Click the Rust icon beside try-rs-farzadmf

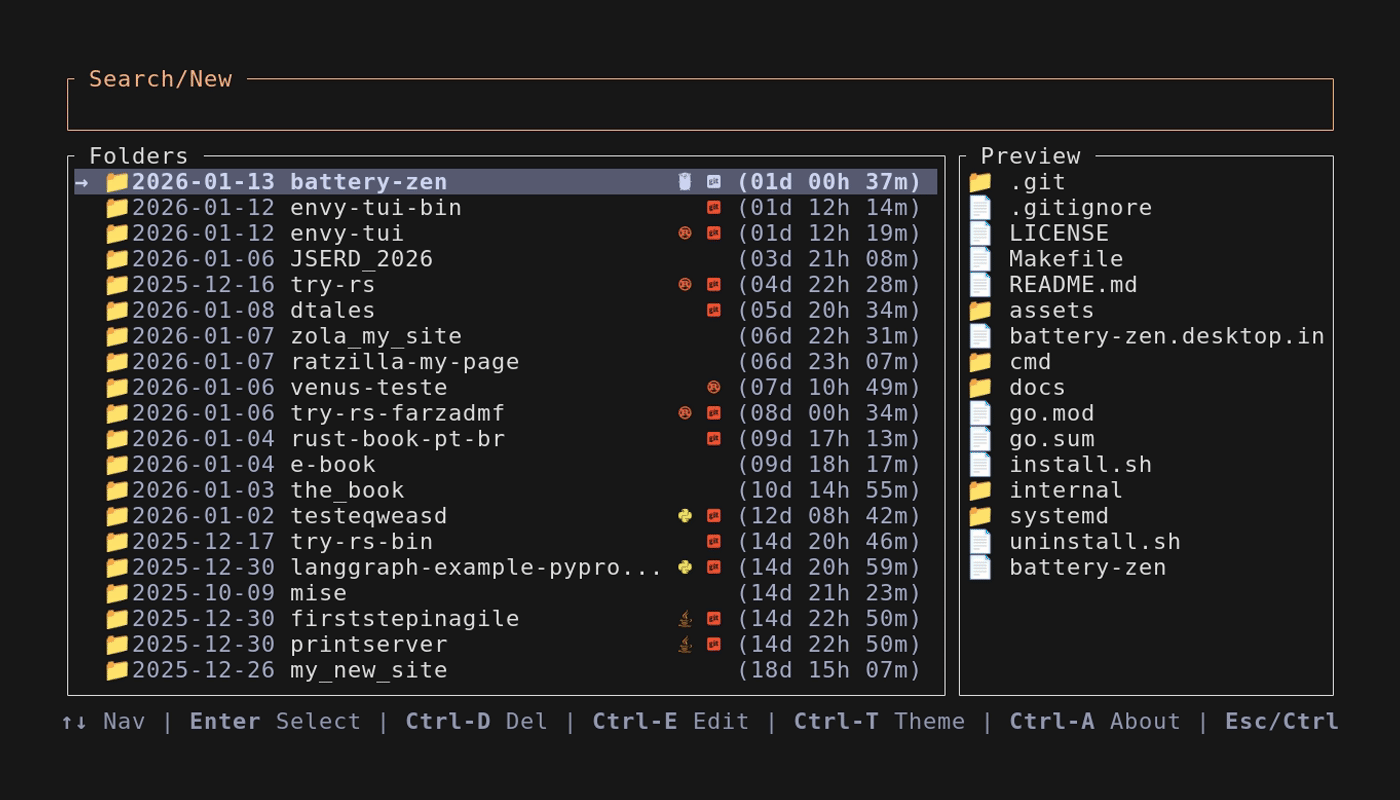tap(684, 412)
